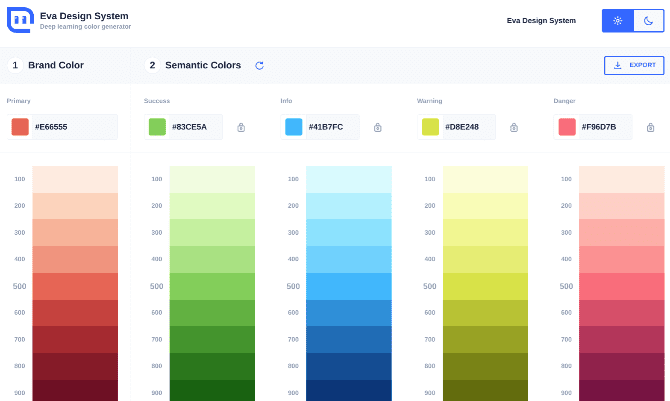670x401 pixels.
Task: Click the Primary hex input #E66555
Action: coord(72,127)
